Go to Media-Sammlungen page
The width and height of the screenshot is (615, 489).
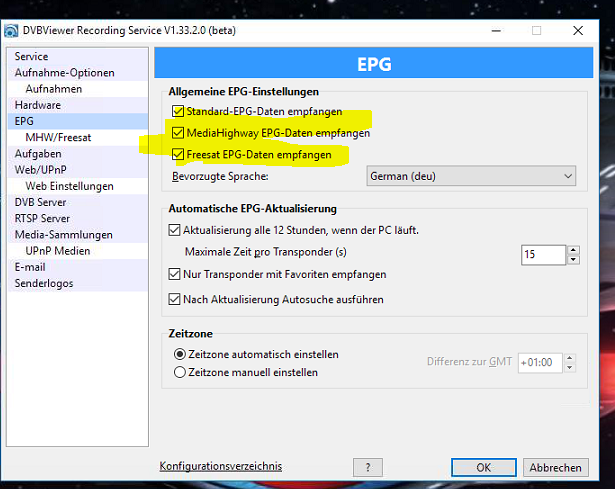pos(78,235)
